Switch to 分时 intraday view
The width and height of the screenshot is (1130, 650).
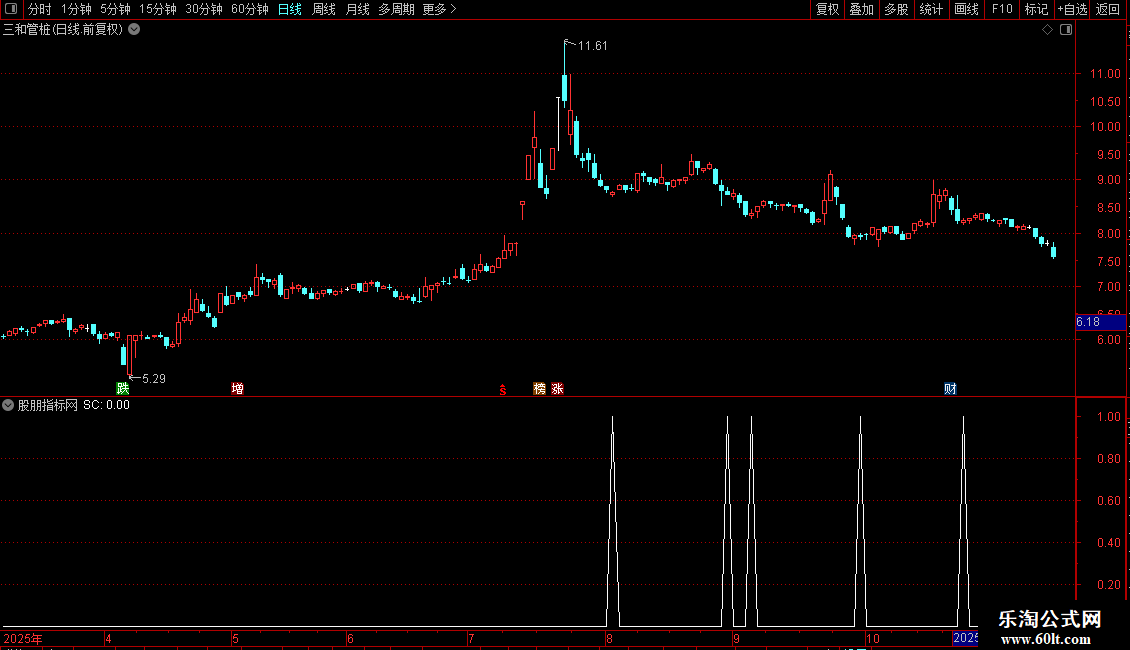click(40, 9)
